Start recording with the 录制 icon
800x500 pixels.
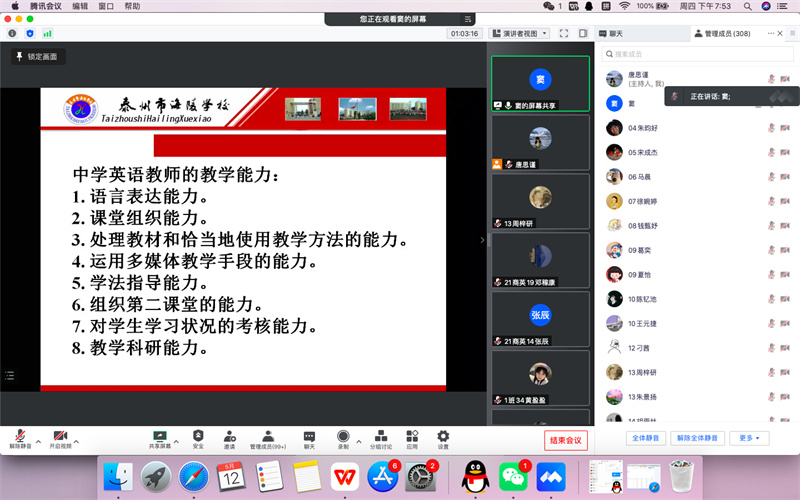point(343,436)
